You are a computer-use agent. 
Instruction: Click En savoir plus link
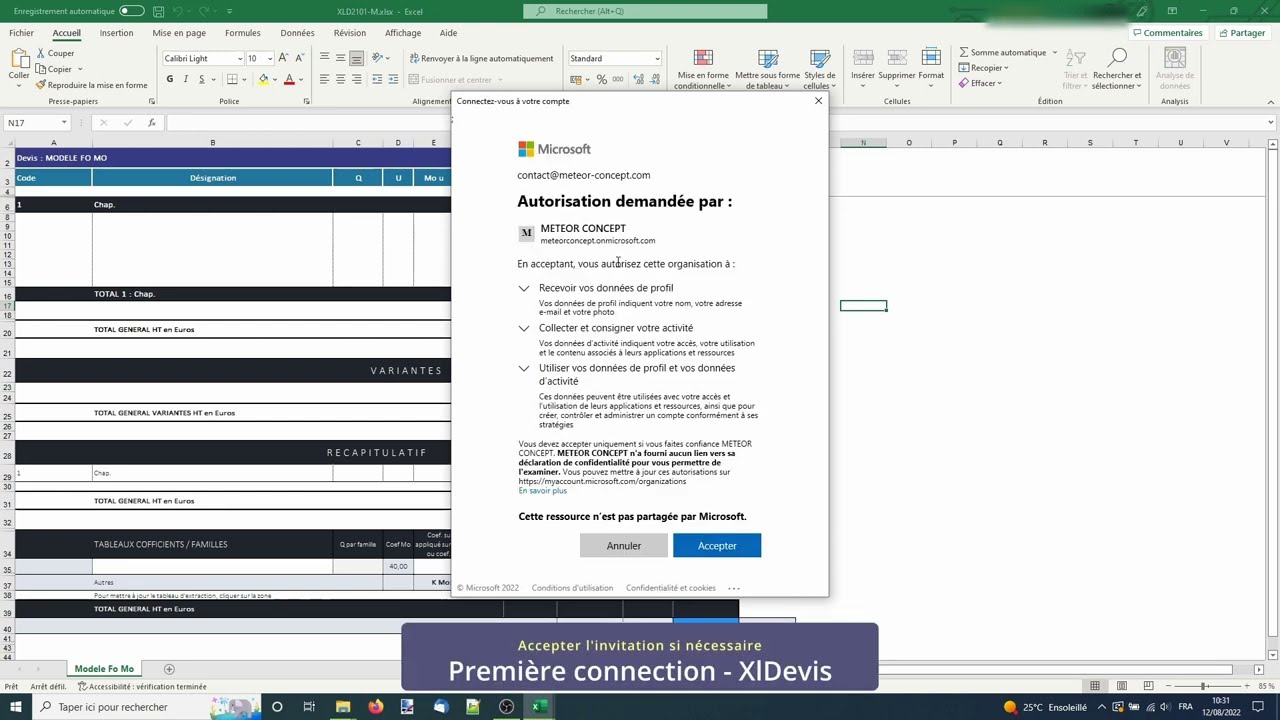[542, 491]
